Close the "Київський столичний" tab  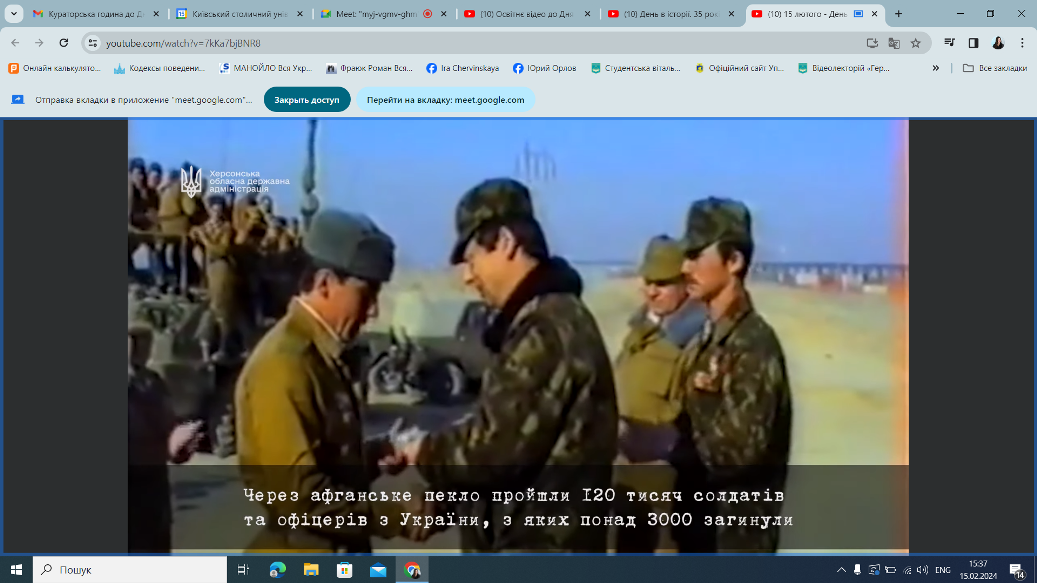[x=300, y=13]
